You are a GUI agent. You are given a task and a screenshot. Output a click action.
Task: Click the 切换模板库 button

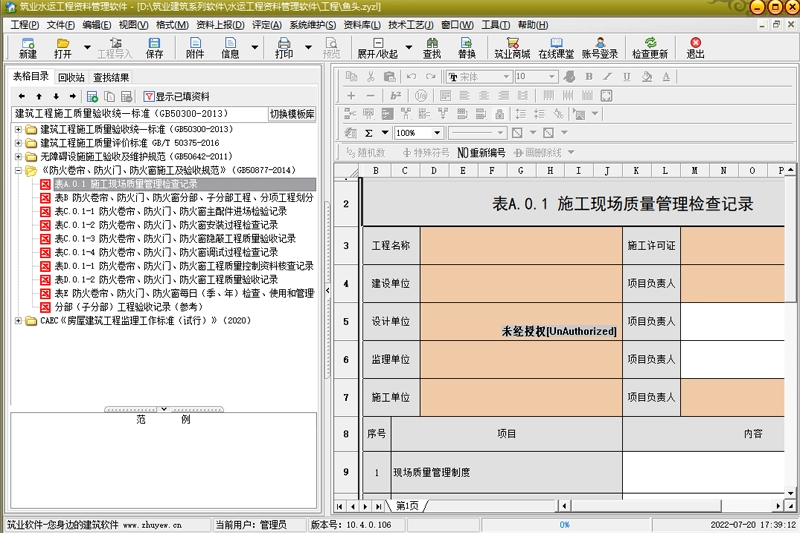click(x=292, y=114)
